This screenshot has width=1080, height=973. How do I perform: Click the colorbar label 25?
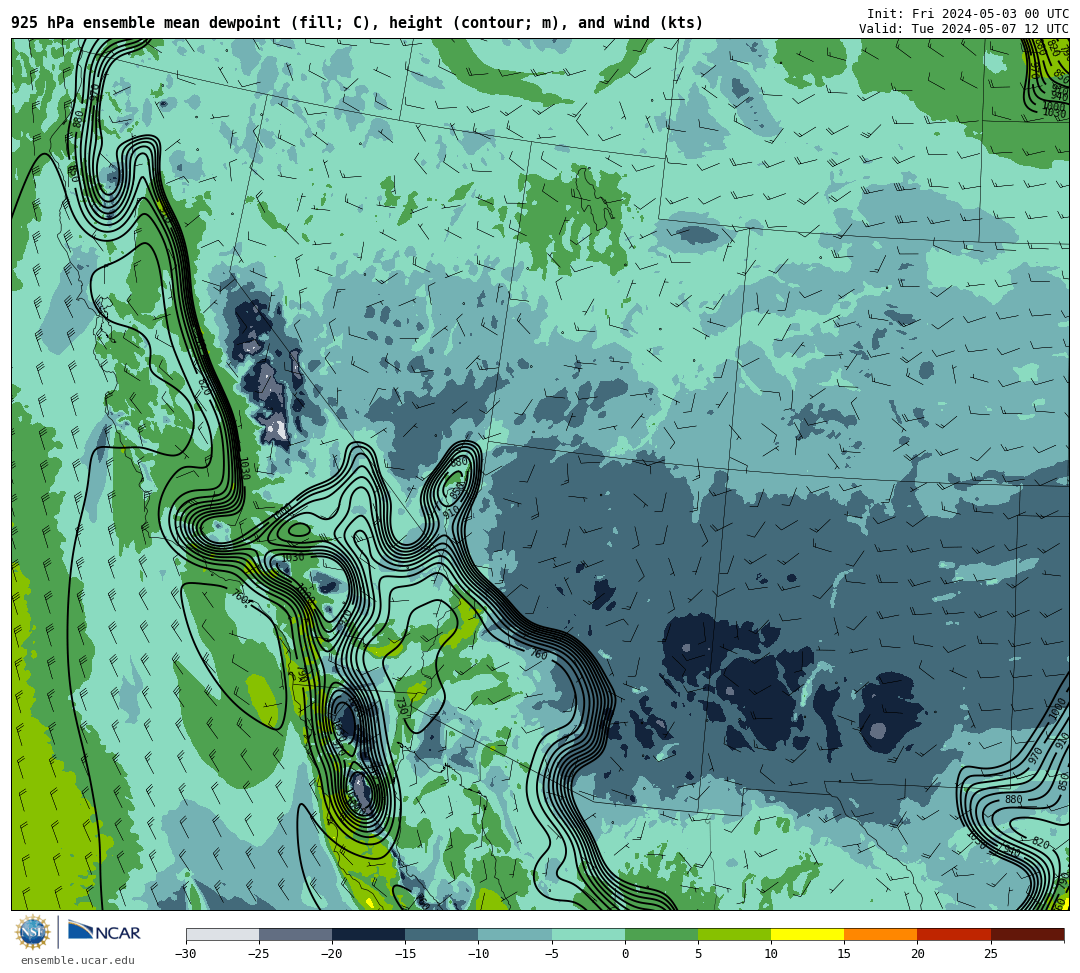(x=990, y=954)
